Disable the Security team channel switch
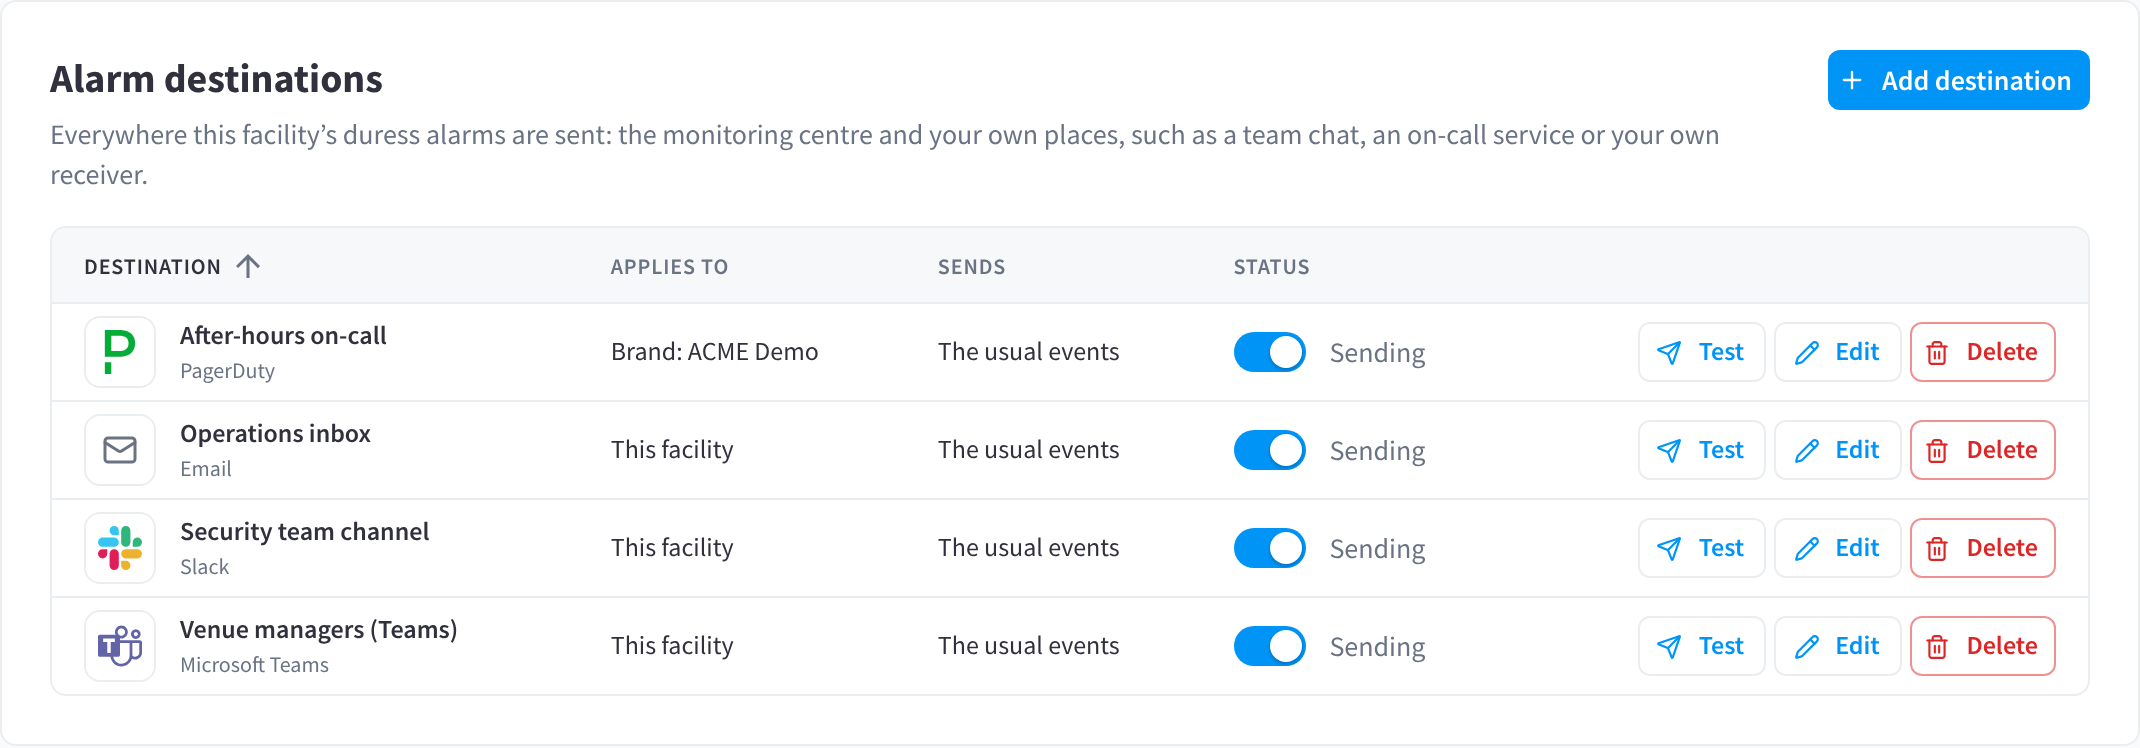Viewport: 2140px width, 748px height. click(1269, 548)
